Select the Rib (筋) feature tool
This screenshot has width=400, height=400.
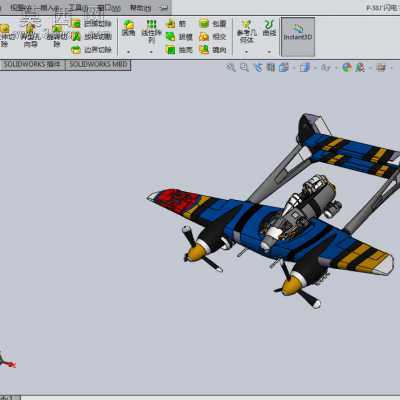tap(176, 23)
